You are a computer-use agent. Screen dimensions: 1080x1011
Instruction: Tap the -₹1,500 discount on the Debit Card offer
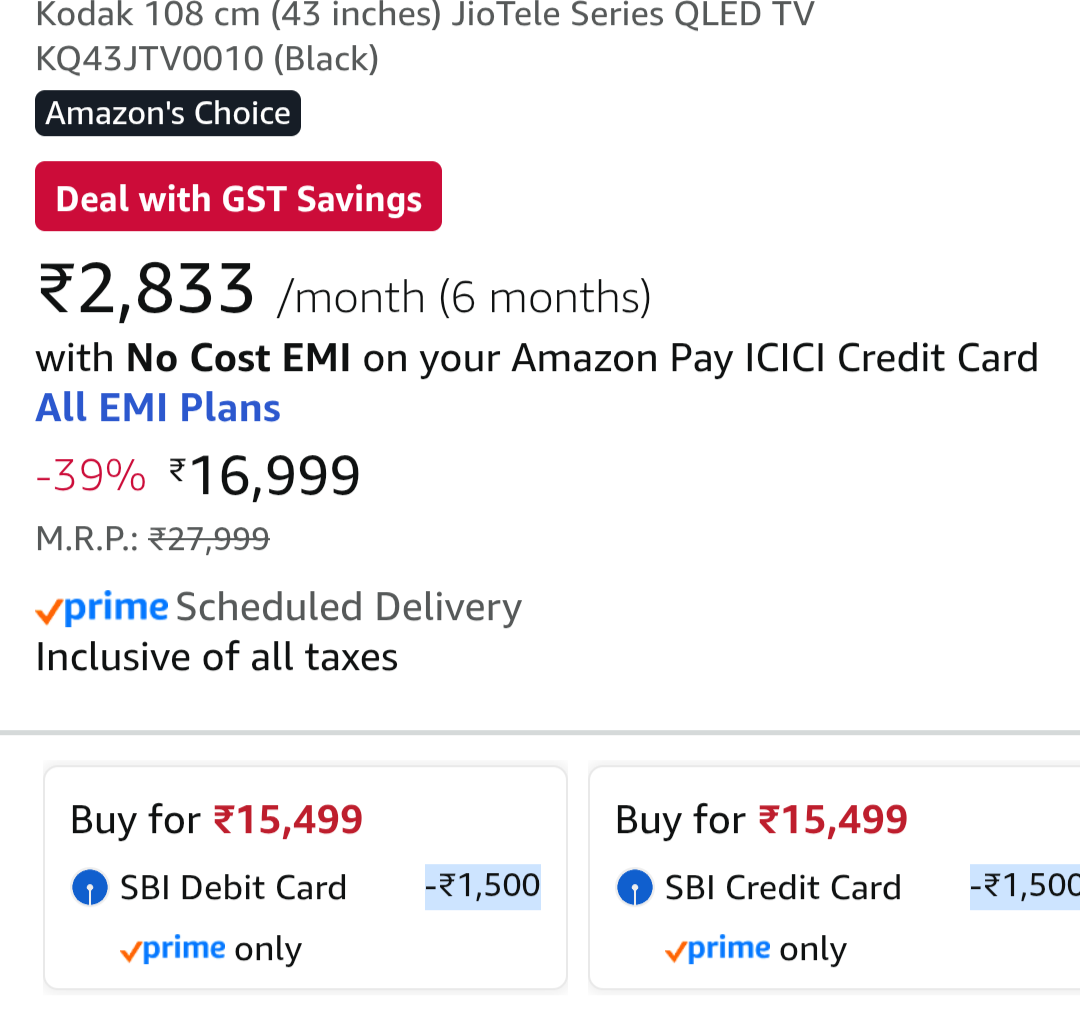483,886
